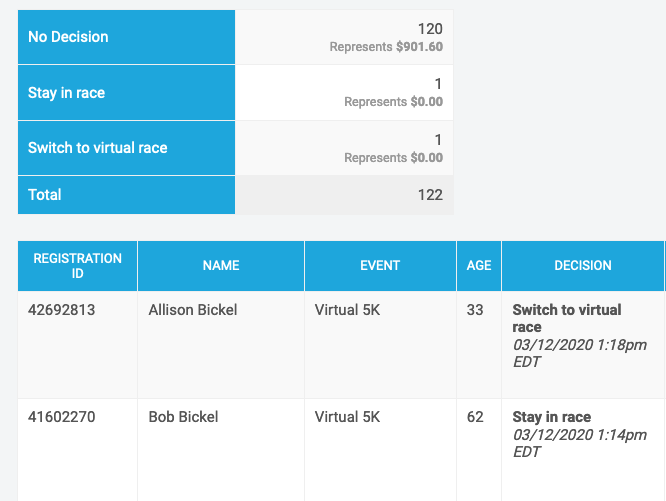Click the Name column header
The width and height of the screenshot is (666, 501).
click(221, 266)
